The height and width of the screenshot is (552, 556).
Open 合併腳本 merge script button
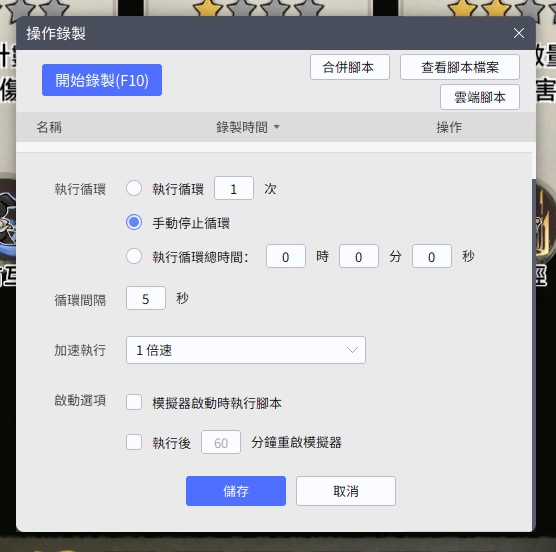[x=350, y=67]
